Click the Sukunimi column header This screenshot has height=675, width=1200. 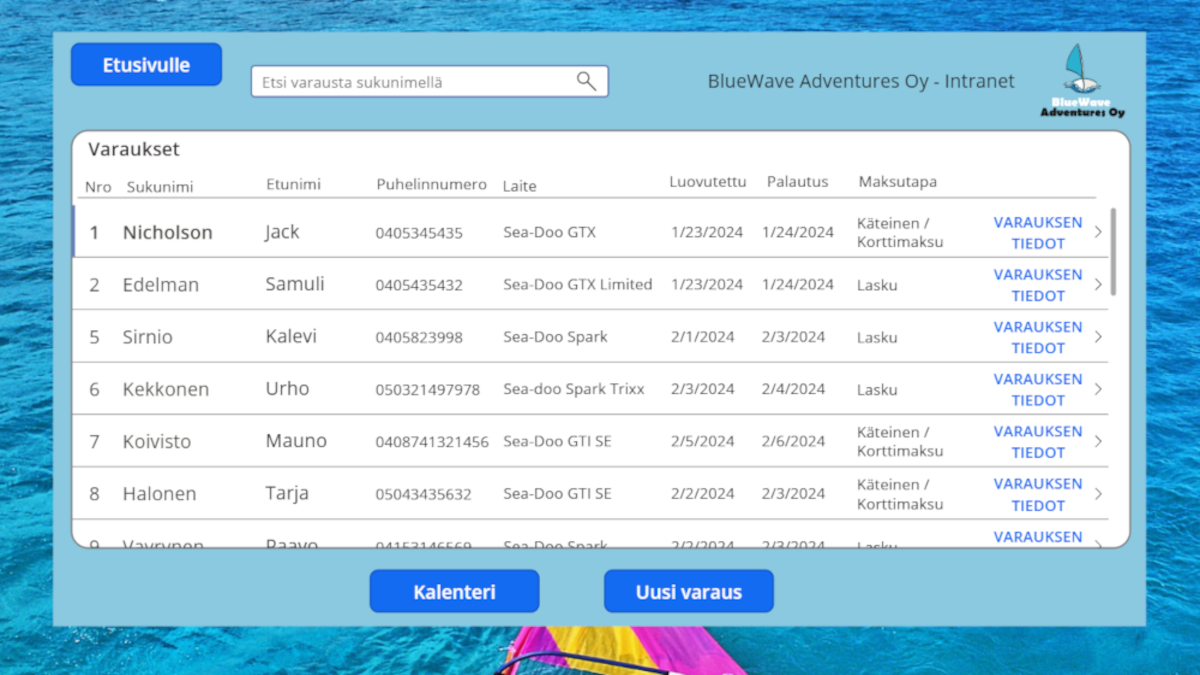[x=160, y=187]
